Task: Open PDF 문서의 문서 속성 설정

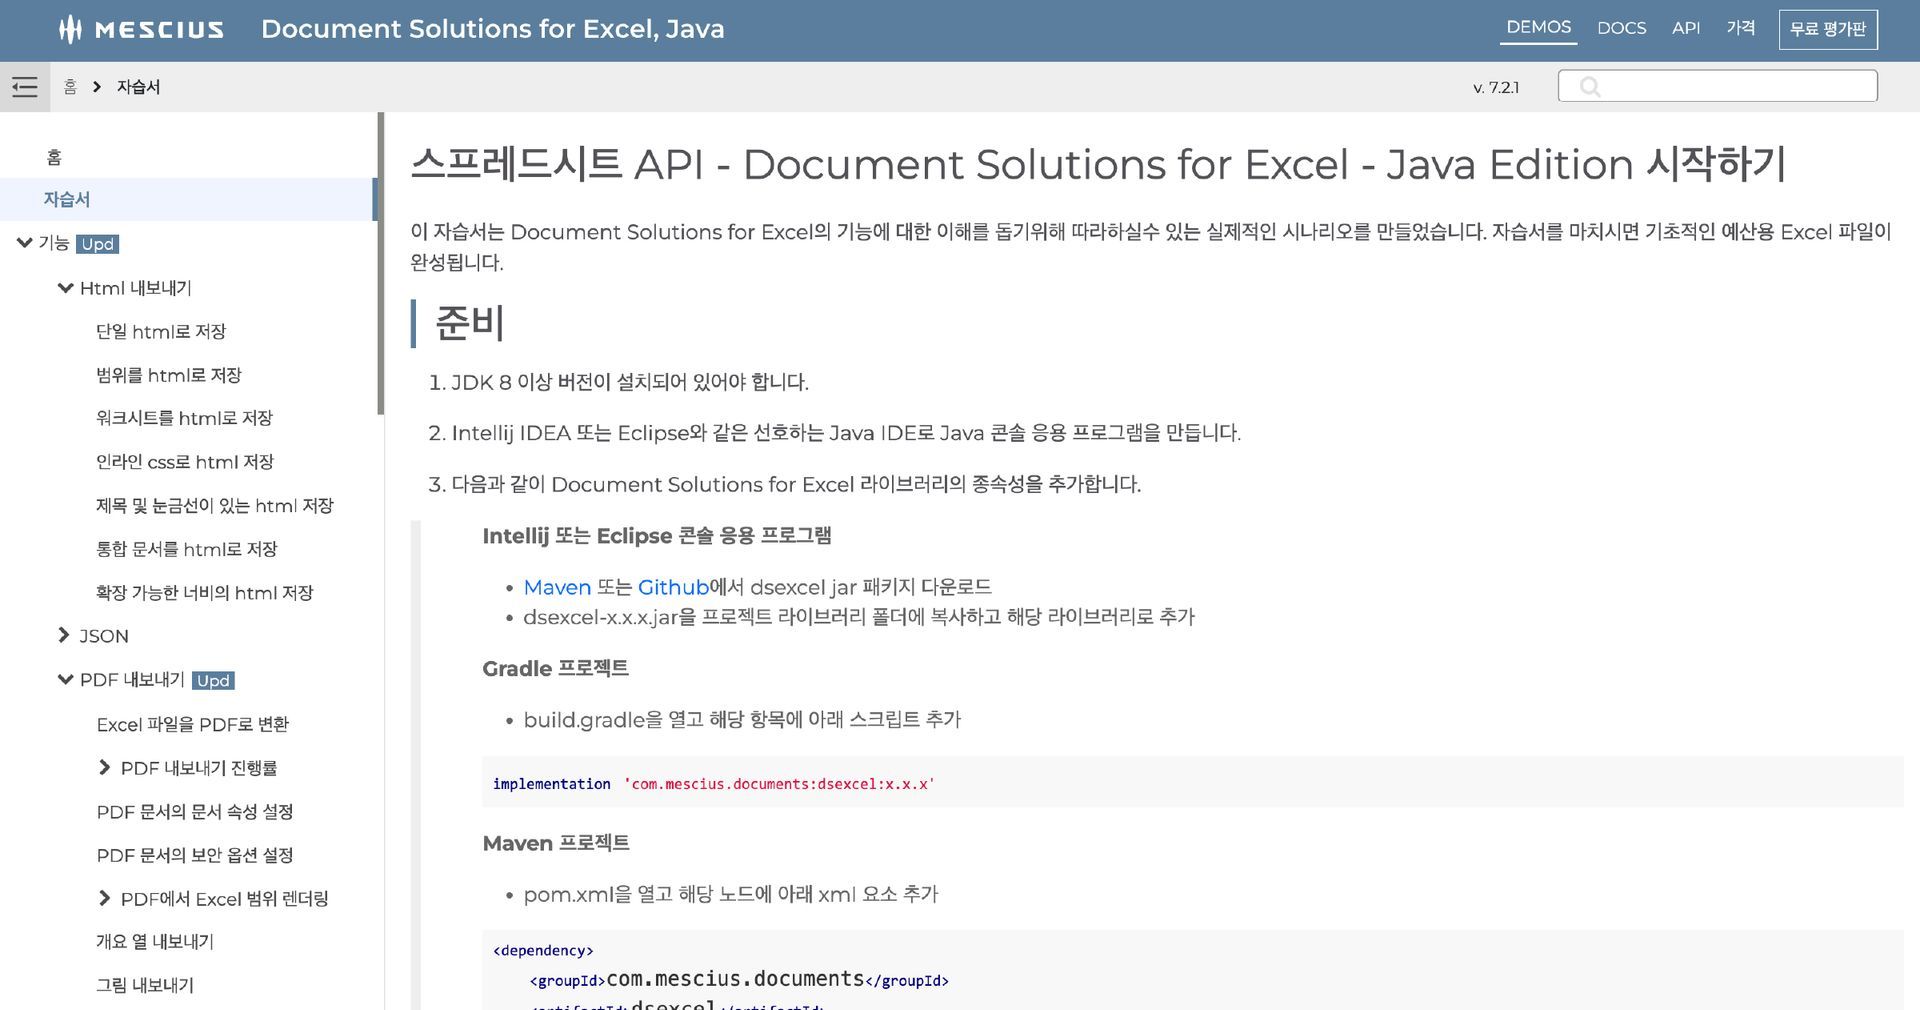Action: tap(195, 812)
